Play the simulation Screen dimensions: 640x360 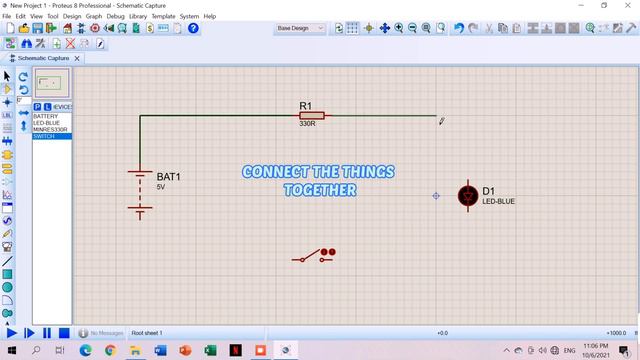(11, 333)
